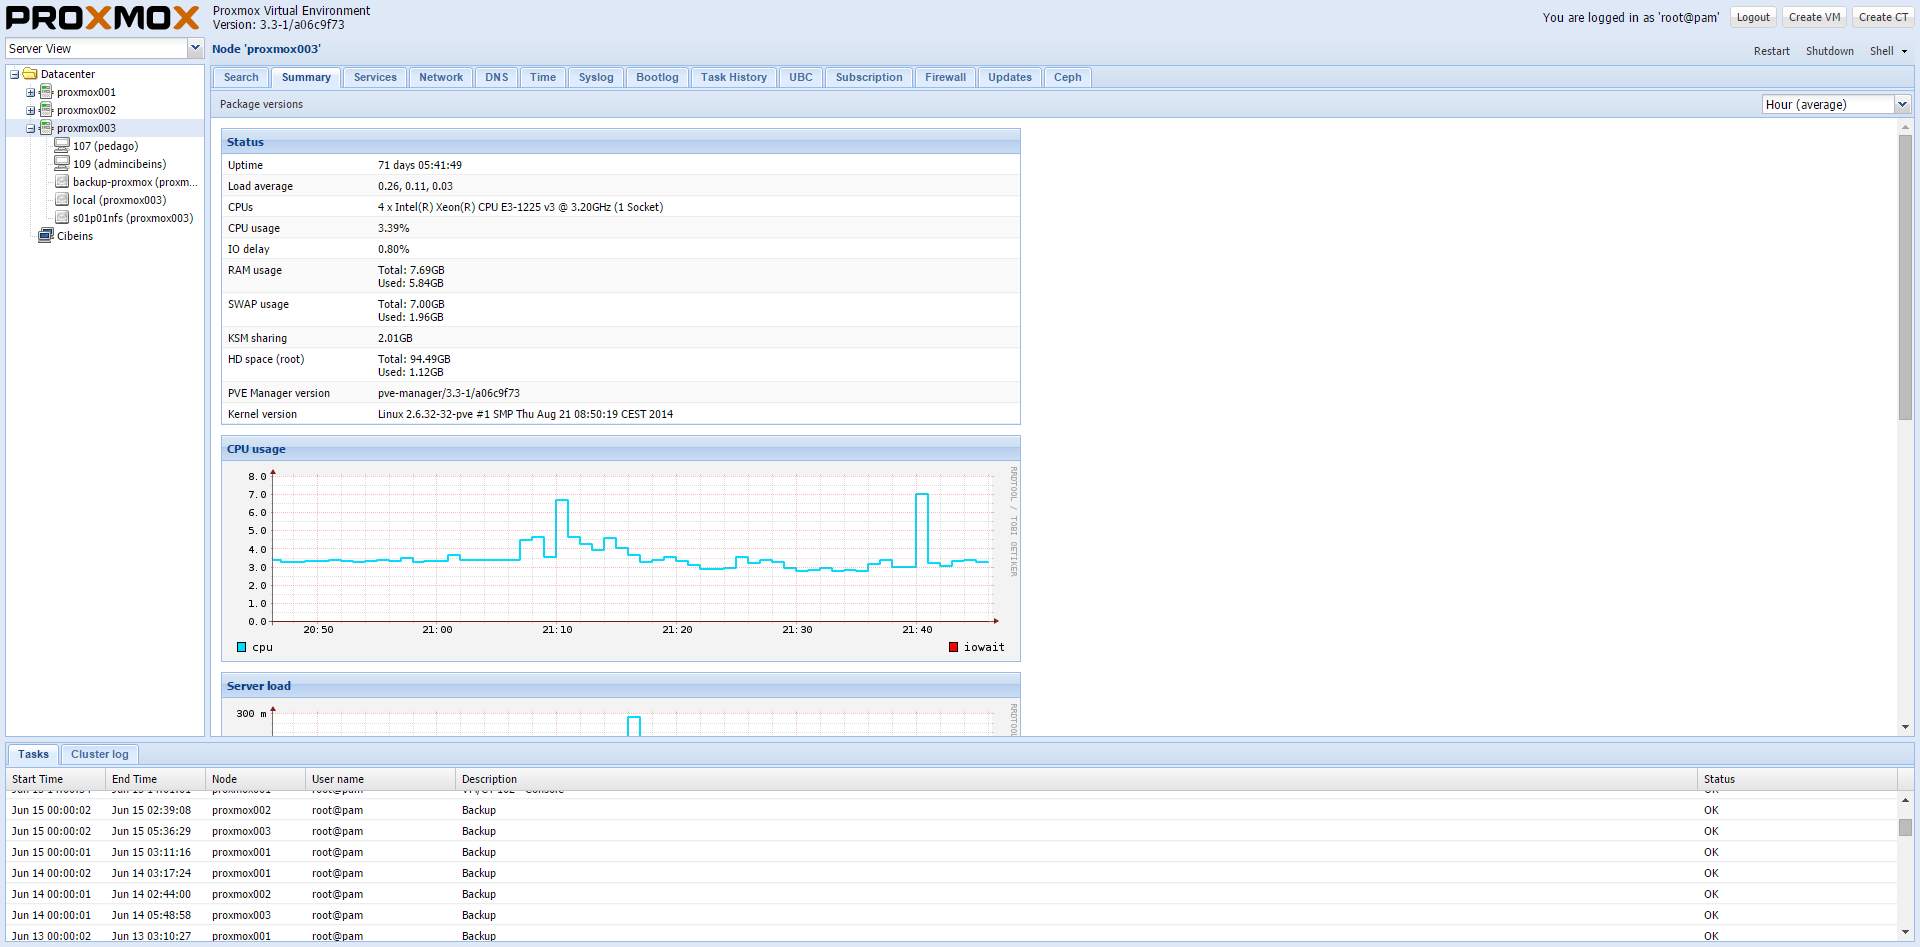This screenshot has height=947, width=1920.
Task: Open the Ceph tab
Action: [x=1068, y=77]
